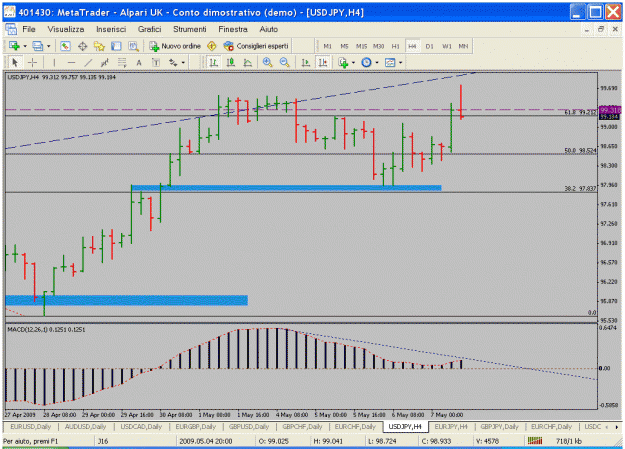Switch to the EURJPY,H4 chart tab
Screen dimensions: 625x449
coord(451,427)
